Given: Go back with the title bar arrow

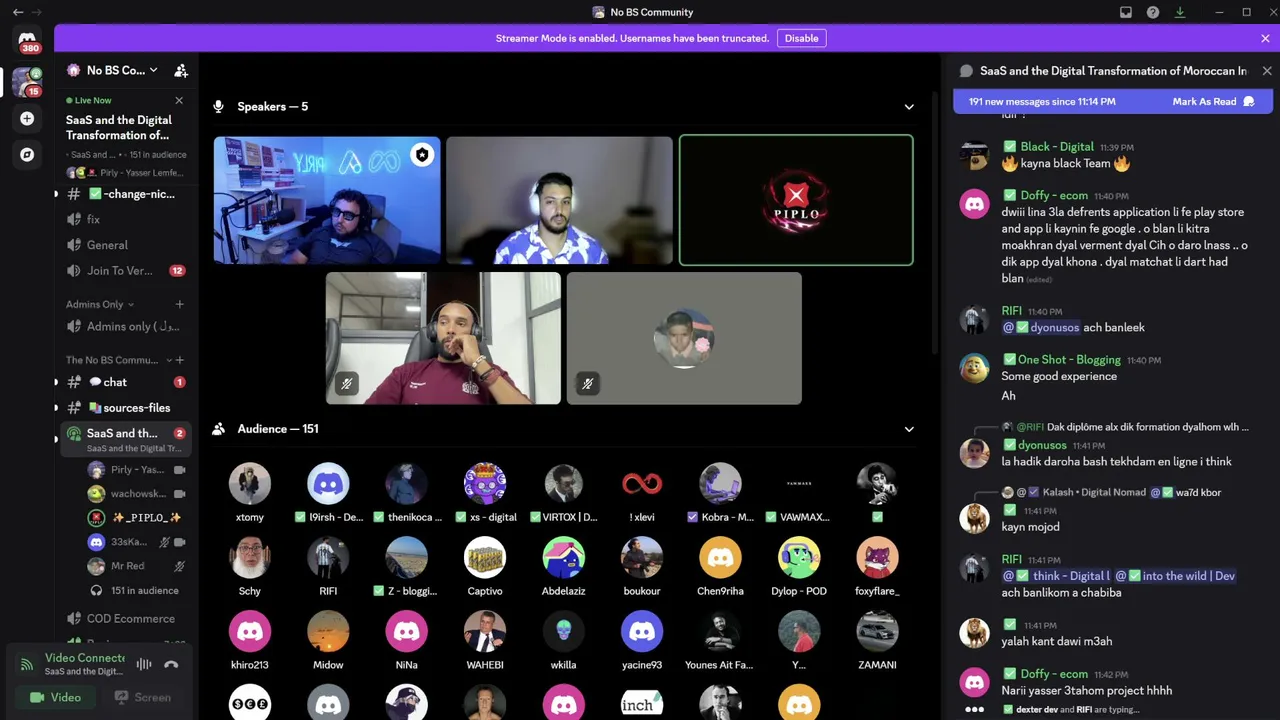Looking at the screenshot, I should pos(18,12).
